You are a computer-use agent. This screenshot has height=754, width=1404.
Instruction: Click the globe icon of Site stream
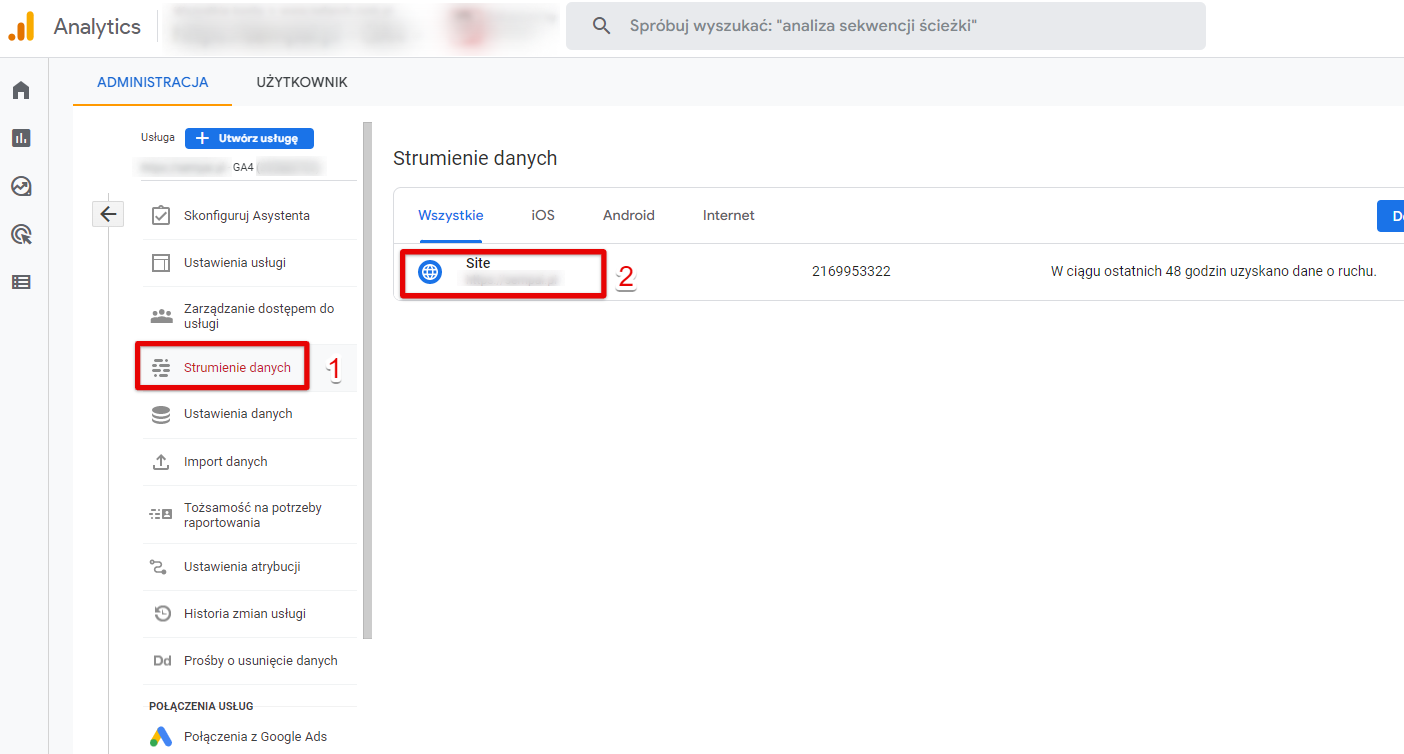(430, 272)
